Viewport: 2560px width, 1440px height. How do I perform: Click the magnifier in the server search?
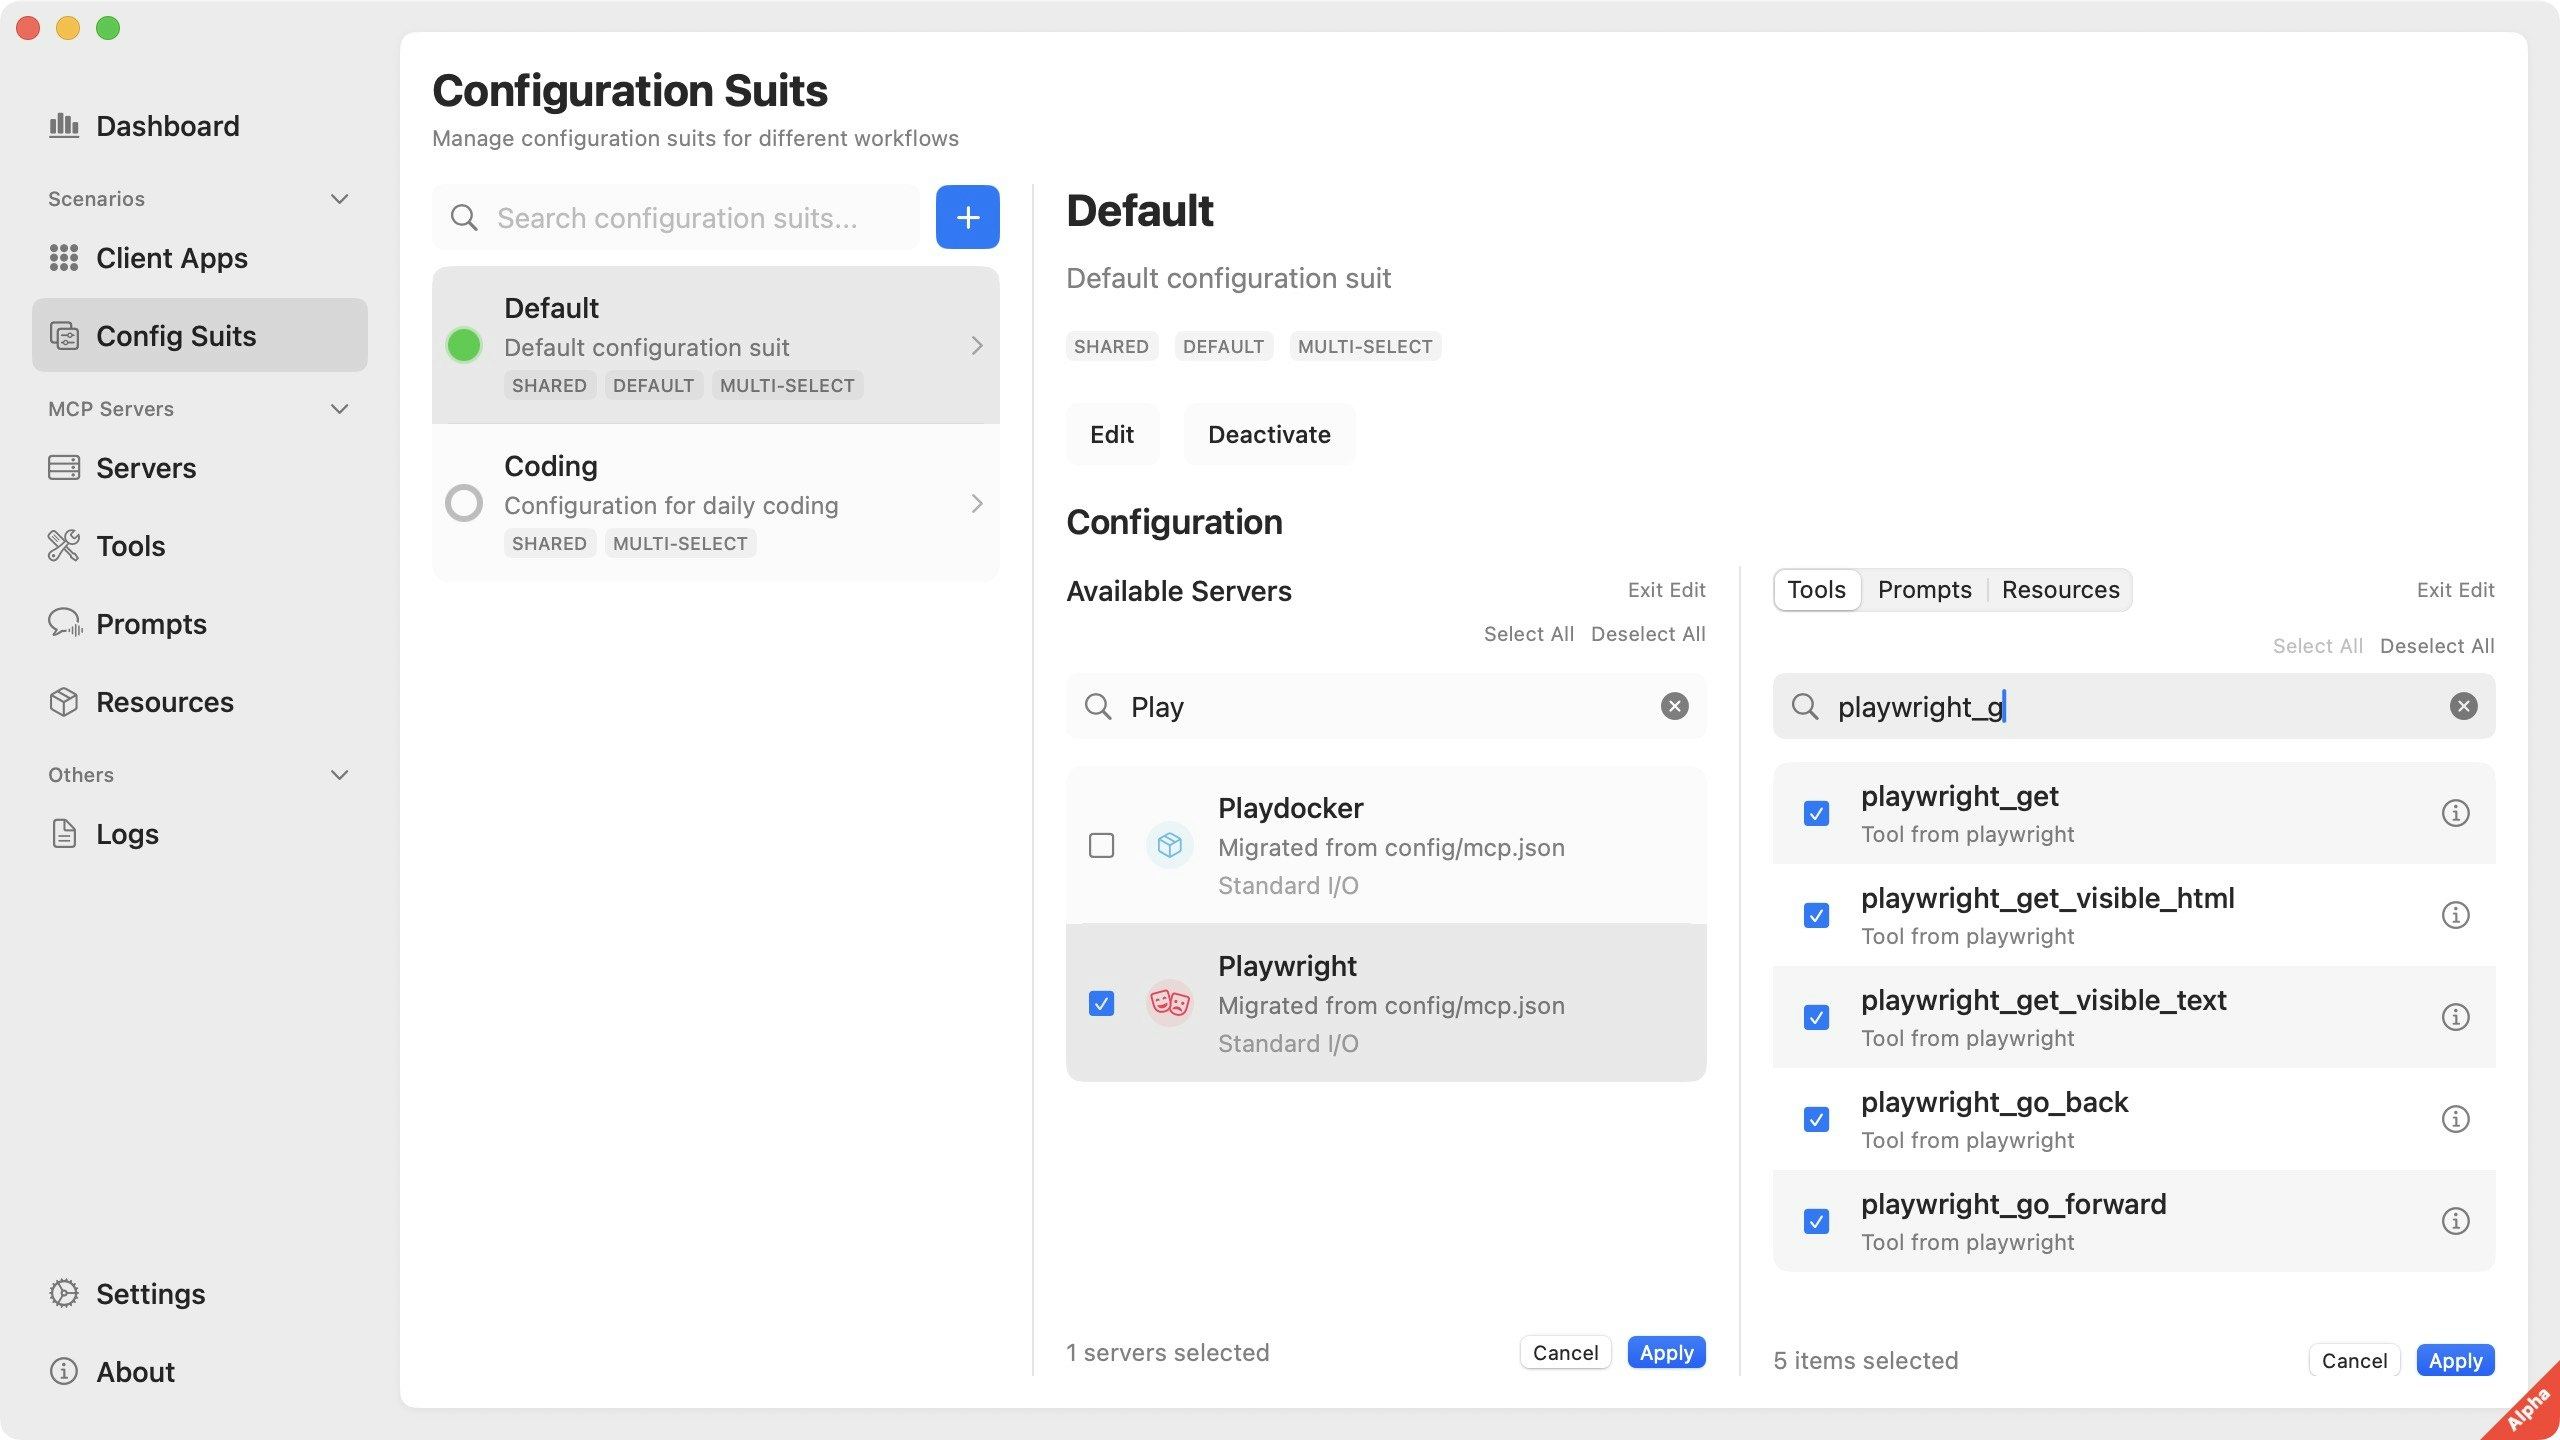pyautogui.click(x=1098, y=706)
